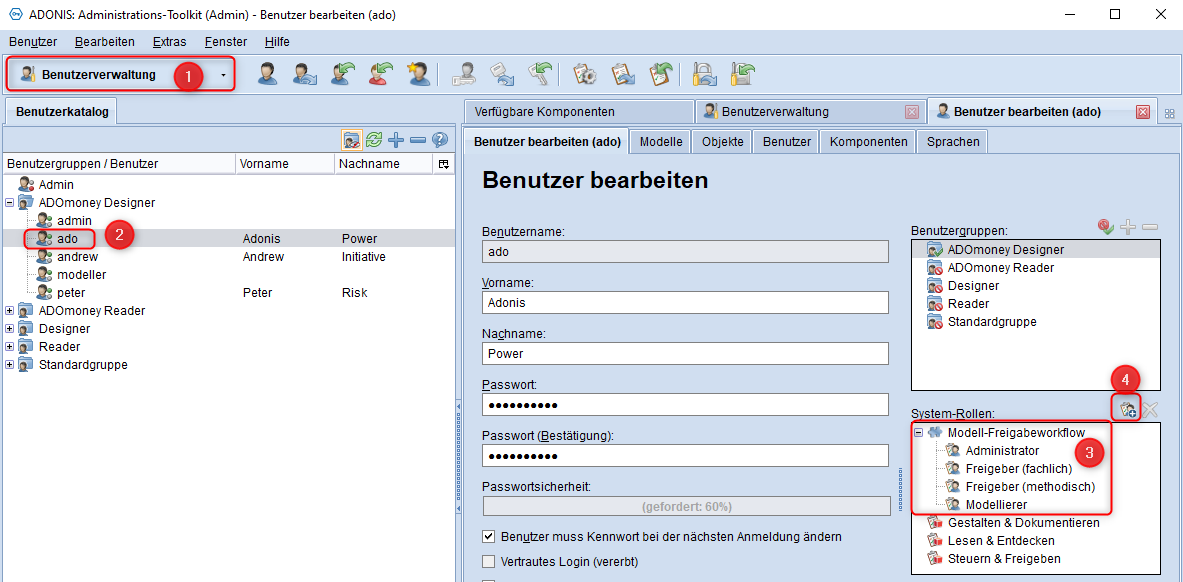Image resolution: width=1183 pixels, height=582 pixels.
Task: Select the Steuern & Freigeben role
Action: pyautogui.click(x=1004, y=559)
